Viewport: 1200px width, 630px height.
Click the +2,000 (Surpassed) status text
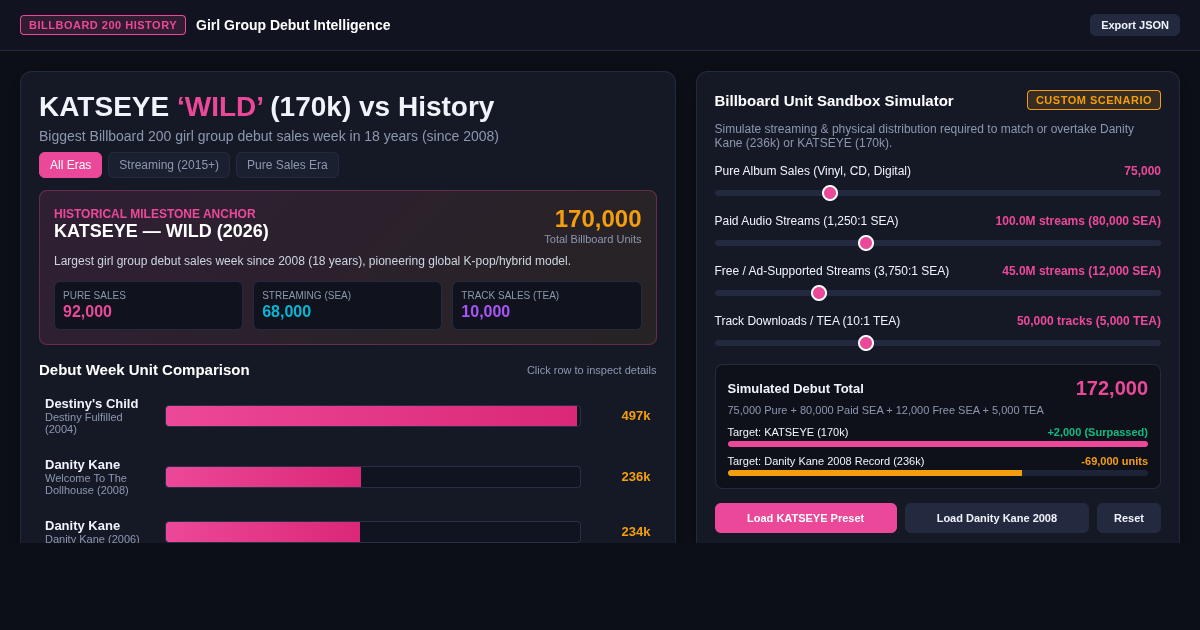[x=1097, y=432]
